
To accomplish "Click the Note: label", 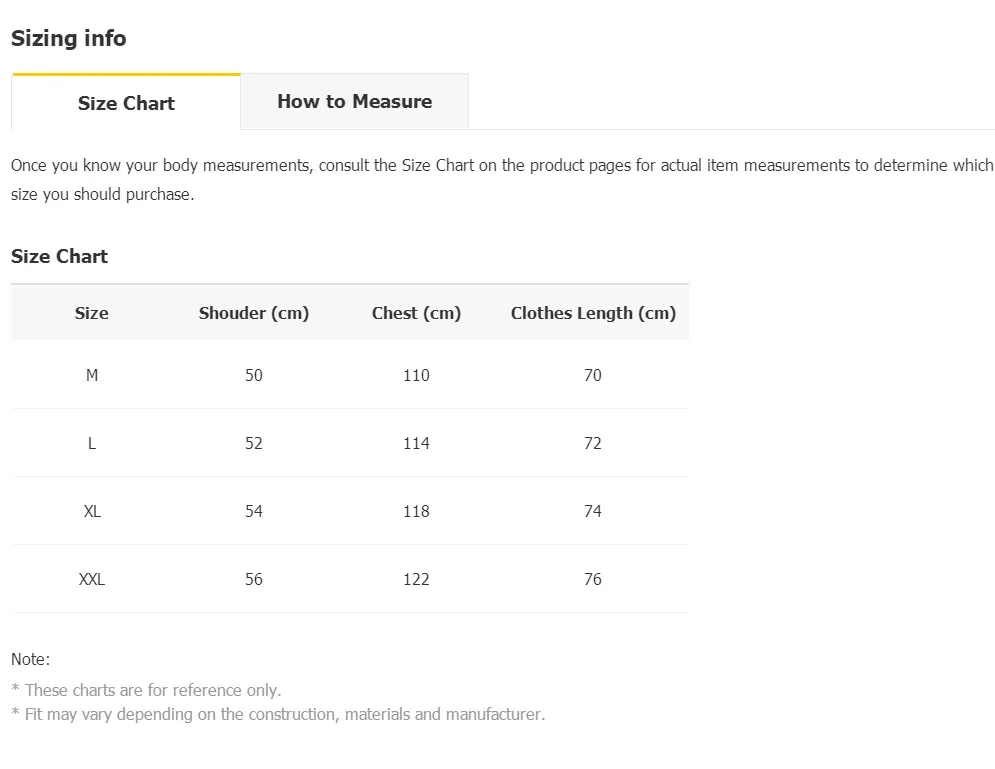I will tap(30, 659).
